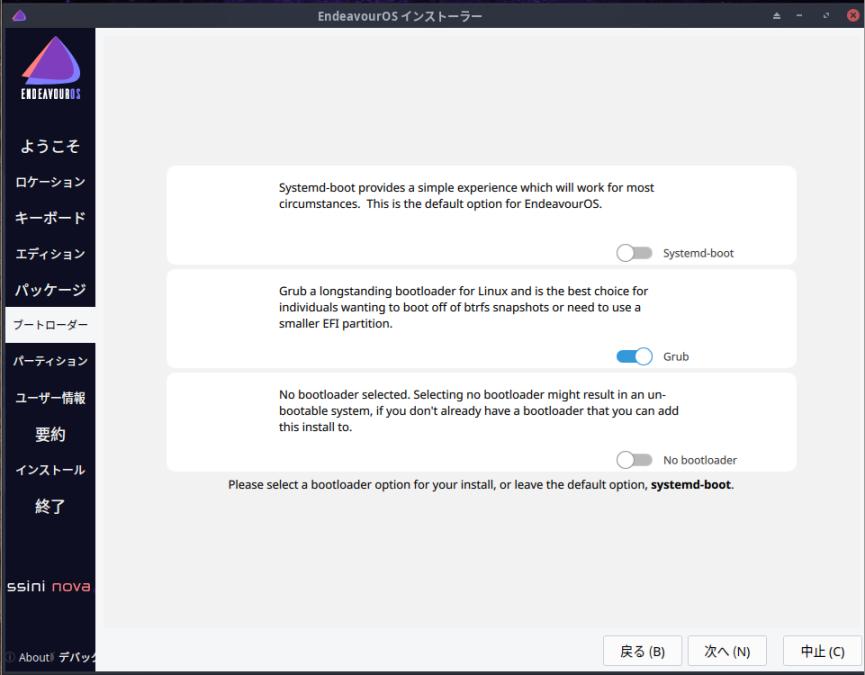Click the EndeavourOS インストーラー title text
This screenshot has height=675, width=865.
399,16
